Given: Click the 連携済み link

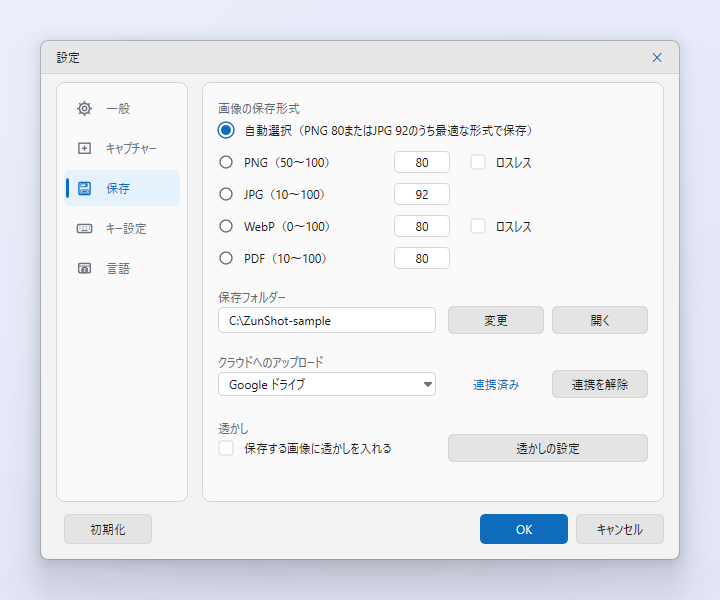Looking at the screenshot, I should point(496,384).
